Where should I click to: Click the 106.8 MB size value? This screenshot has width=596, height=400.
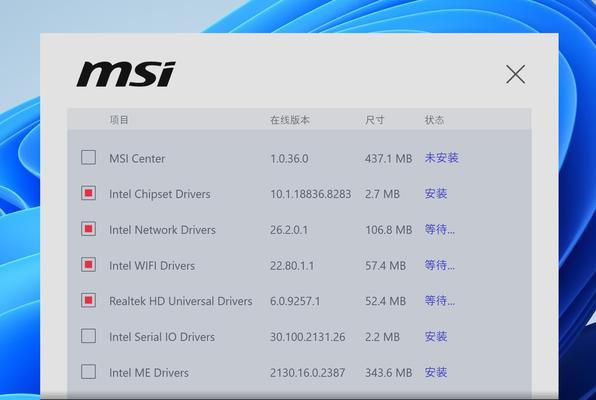[x=388, y=230]
